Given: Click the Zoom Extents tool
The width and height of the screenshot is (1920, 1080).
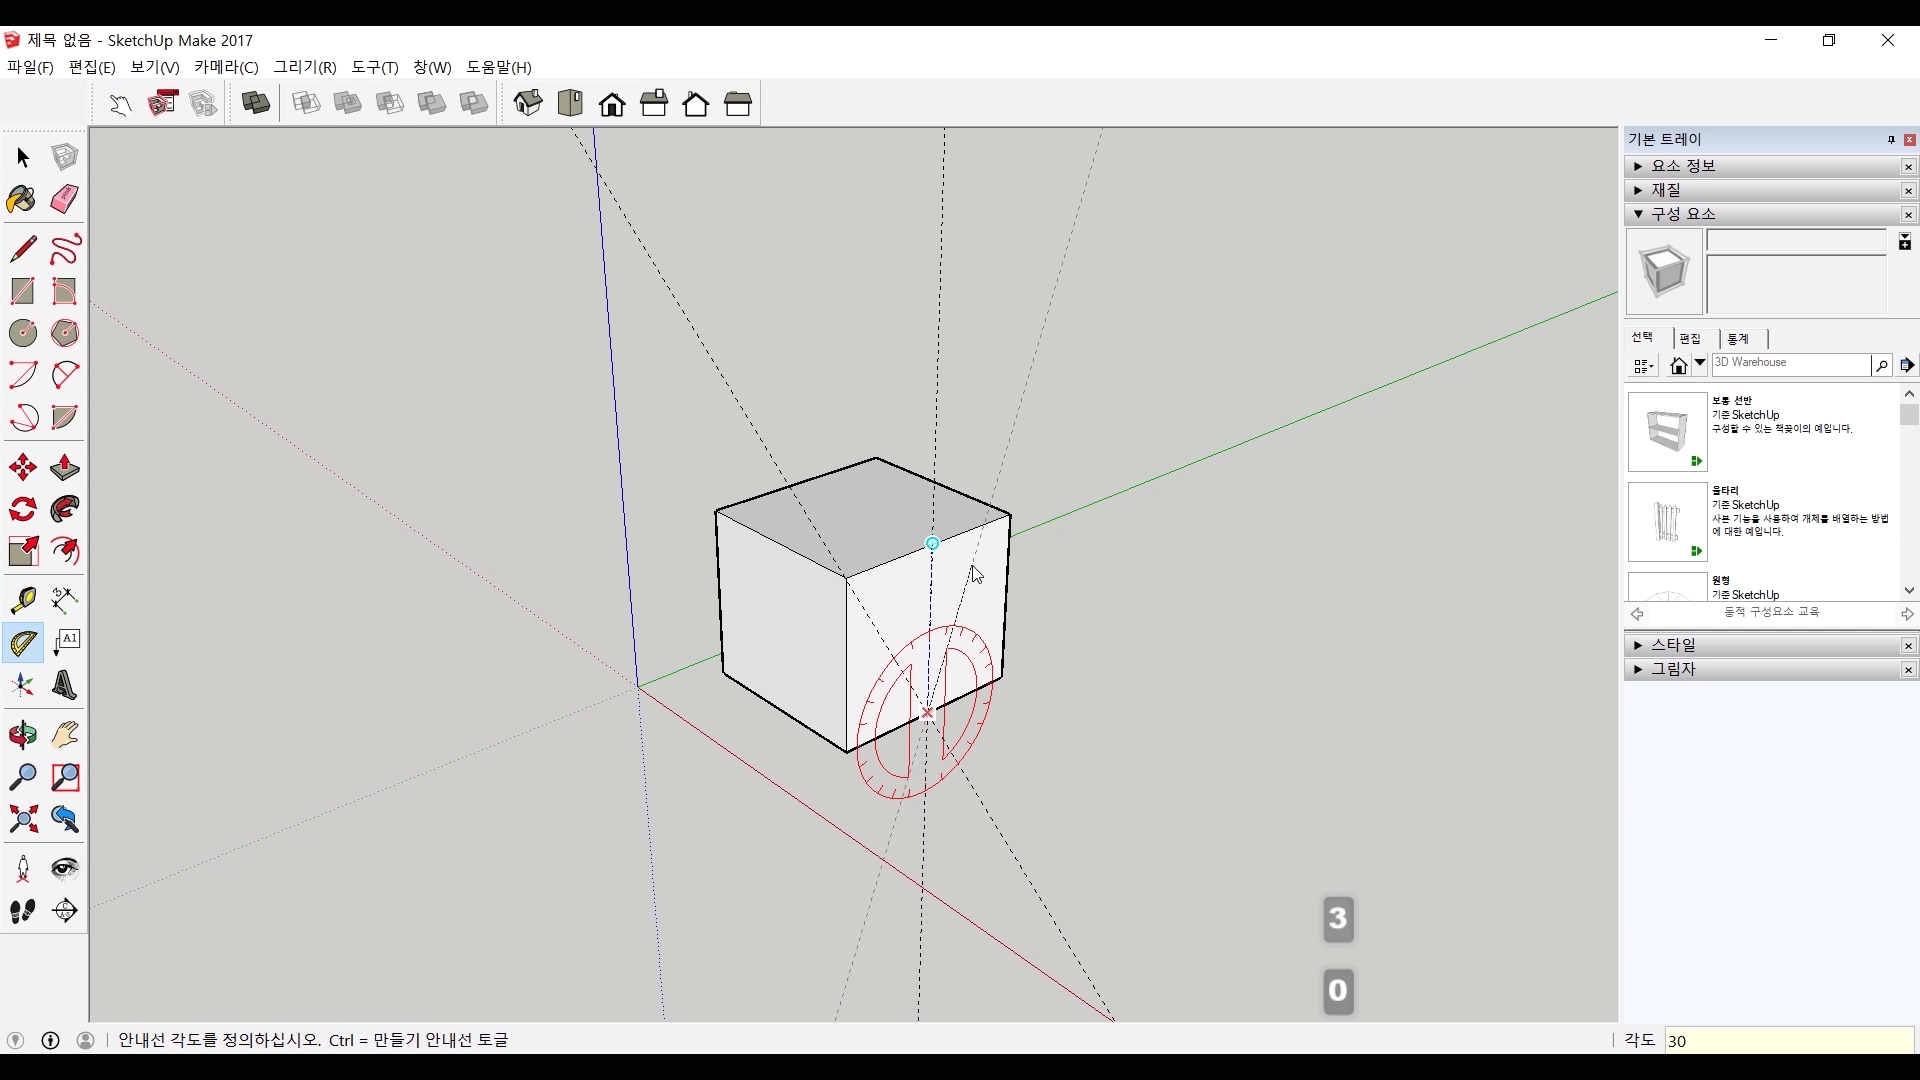Looking at the screenshot, I should click(22, 820).
